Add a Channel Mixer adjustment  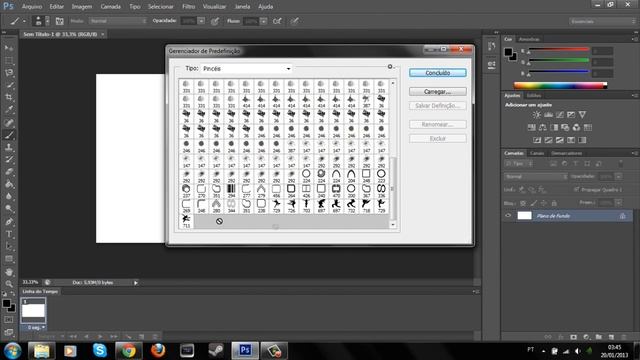click(576, 128)
